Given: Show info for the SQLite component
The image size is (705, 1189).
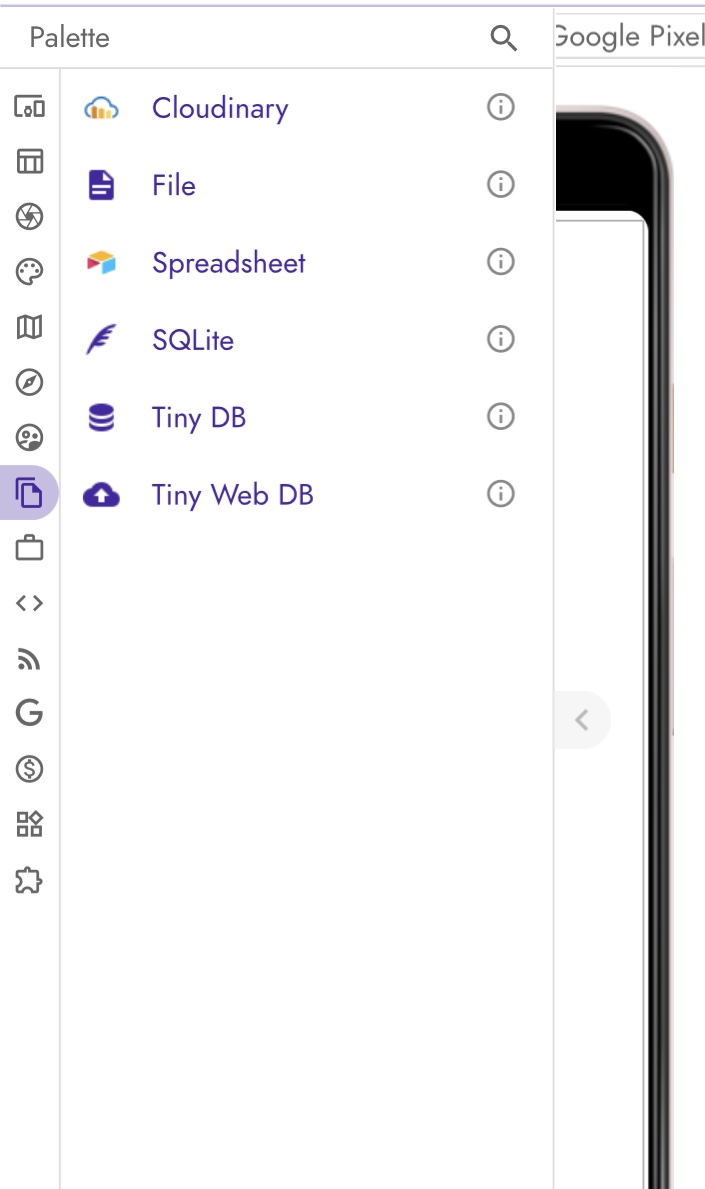Looking at the screenshot, I should (x=500, y=340).
